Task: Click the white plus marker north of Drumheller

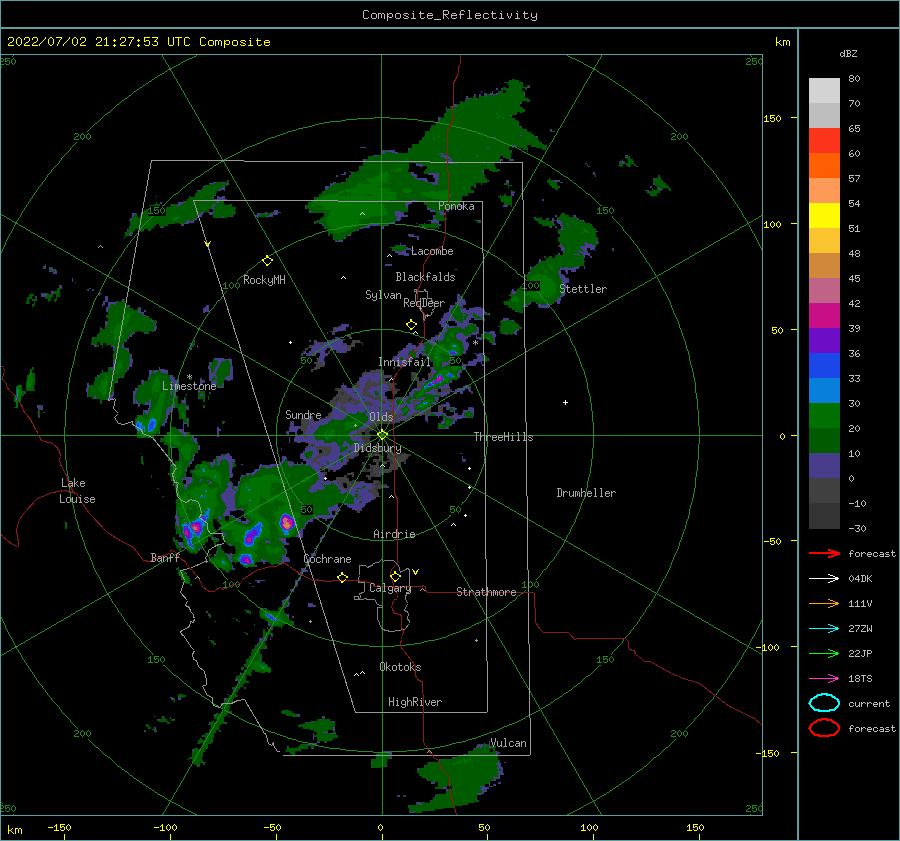Action: (x=565, y=402)
